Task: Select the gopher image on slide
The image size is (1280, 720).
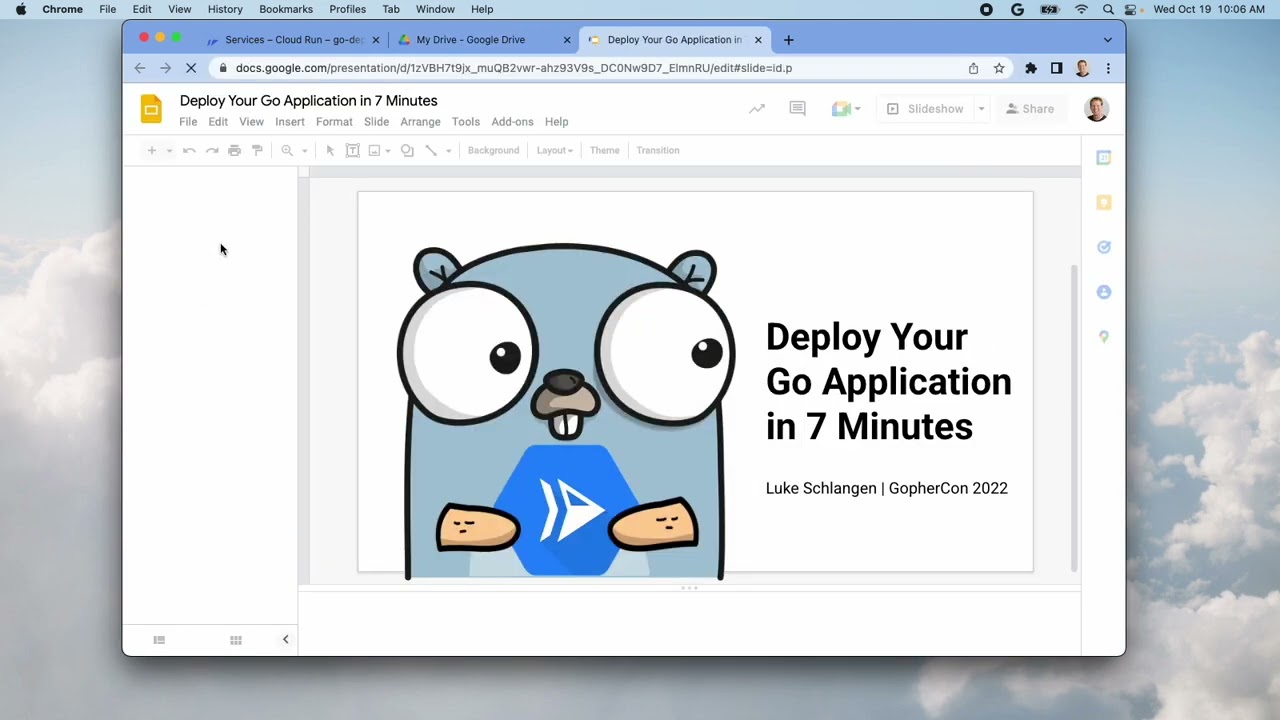Action: click(x=566, y=411)
